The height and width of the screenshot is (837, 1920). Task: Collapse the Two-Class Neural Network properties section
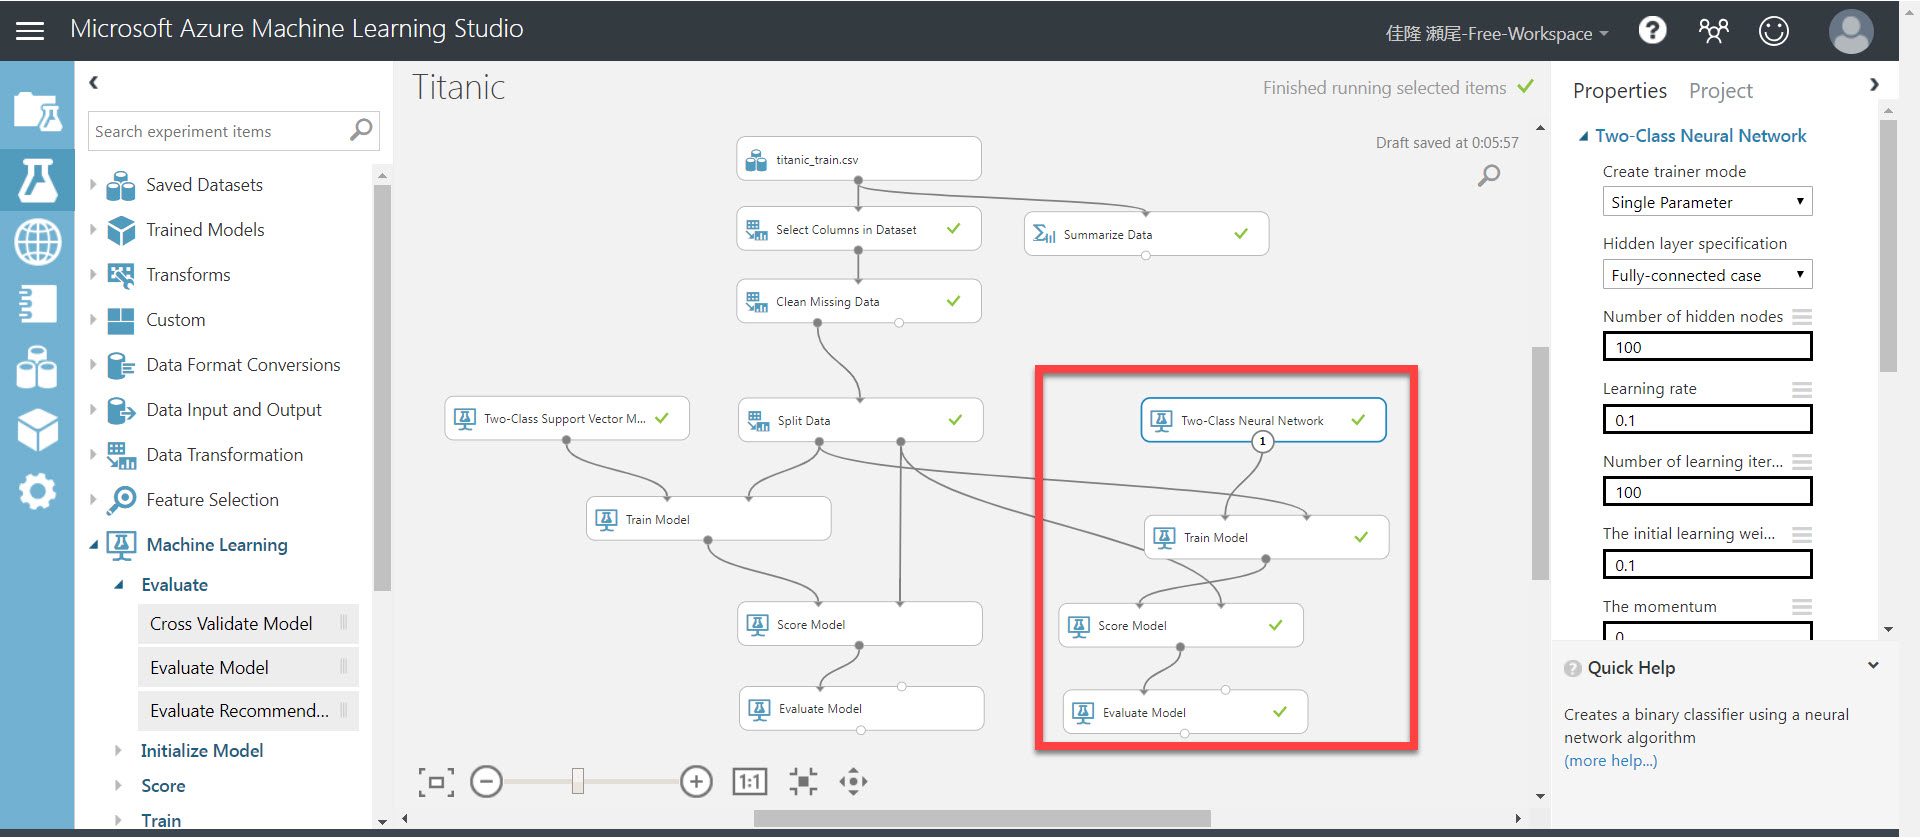tap(1584, 136)
